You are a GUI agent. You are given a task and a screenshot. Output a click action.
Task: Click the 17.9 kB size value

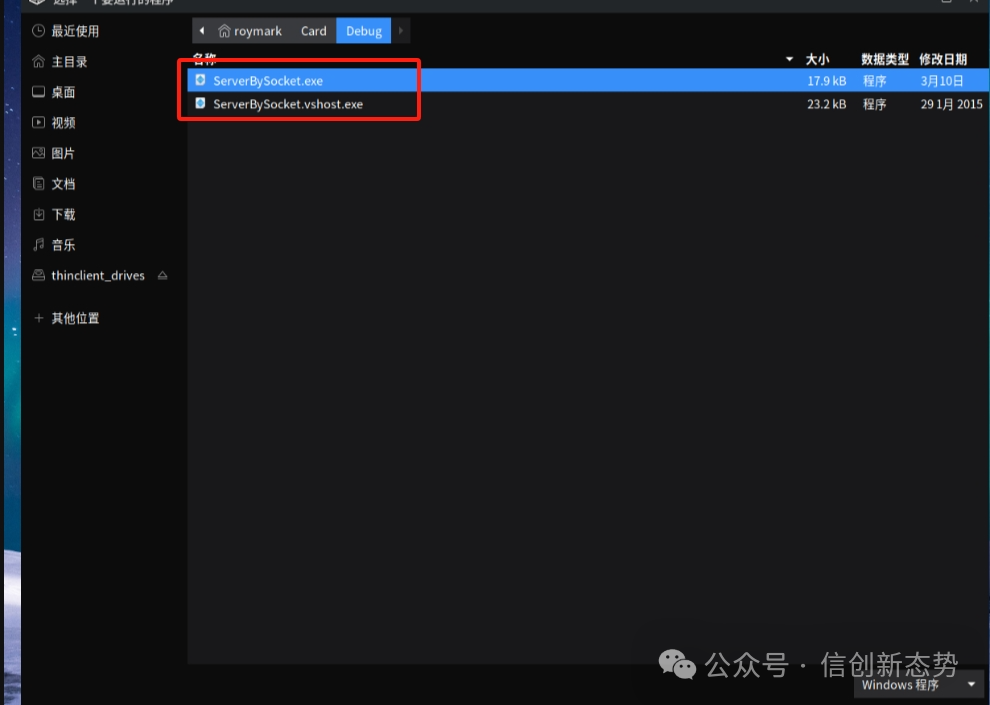(x=826, y=81)
